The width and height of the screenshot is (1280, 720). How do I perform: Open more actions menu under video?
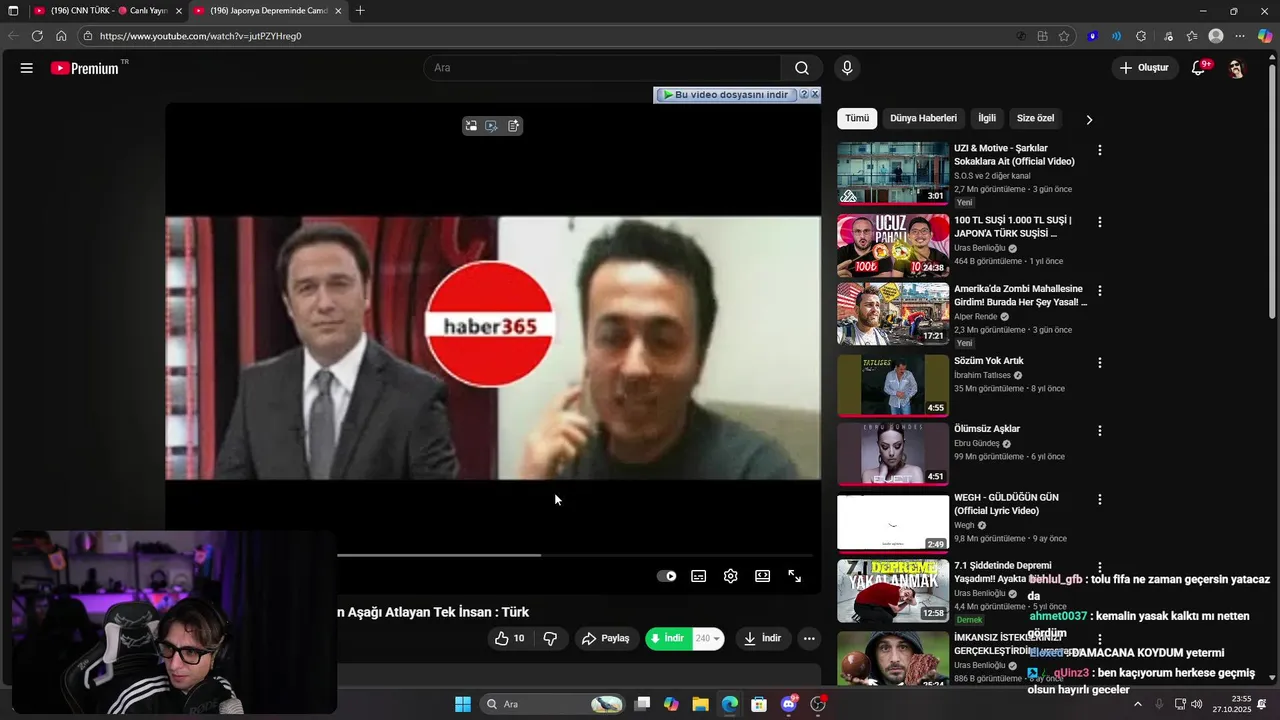[x=809, y=638]
